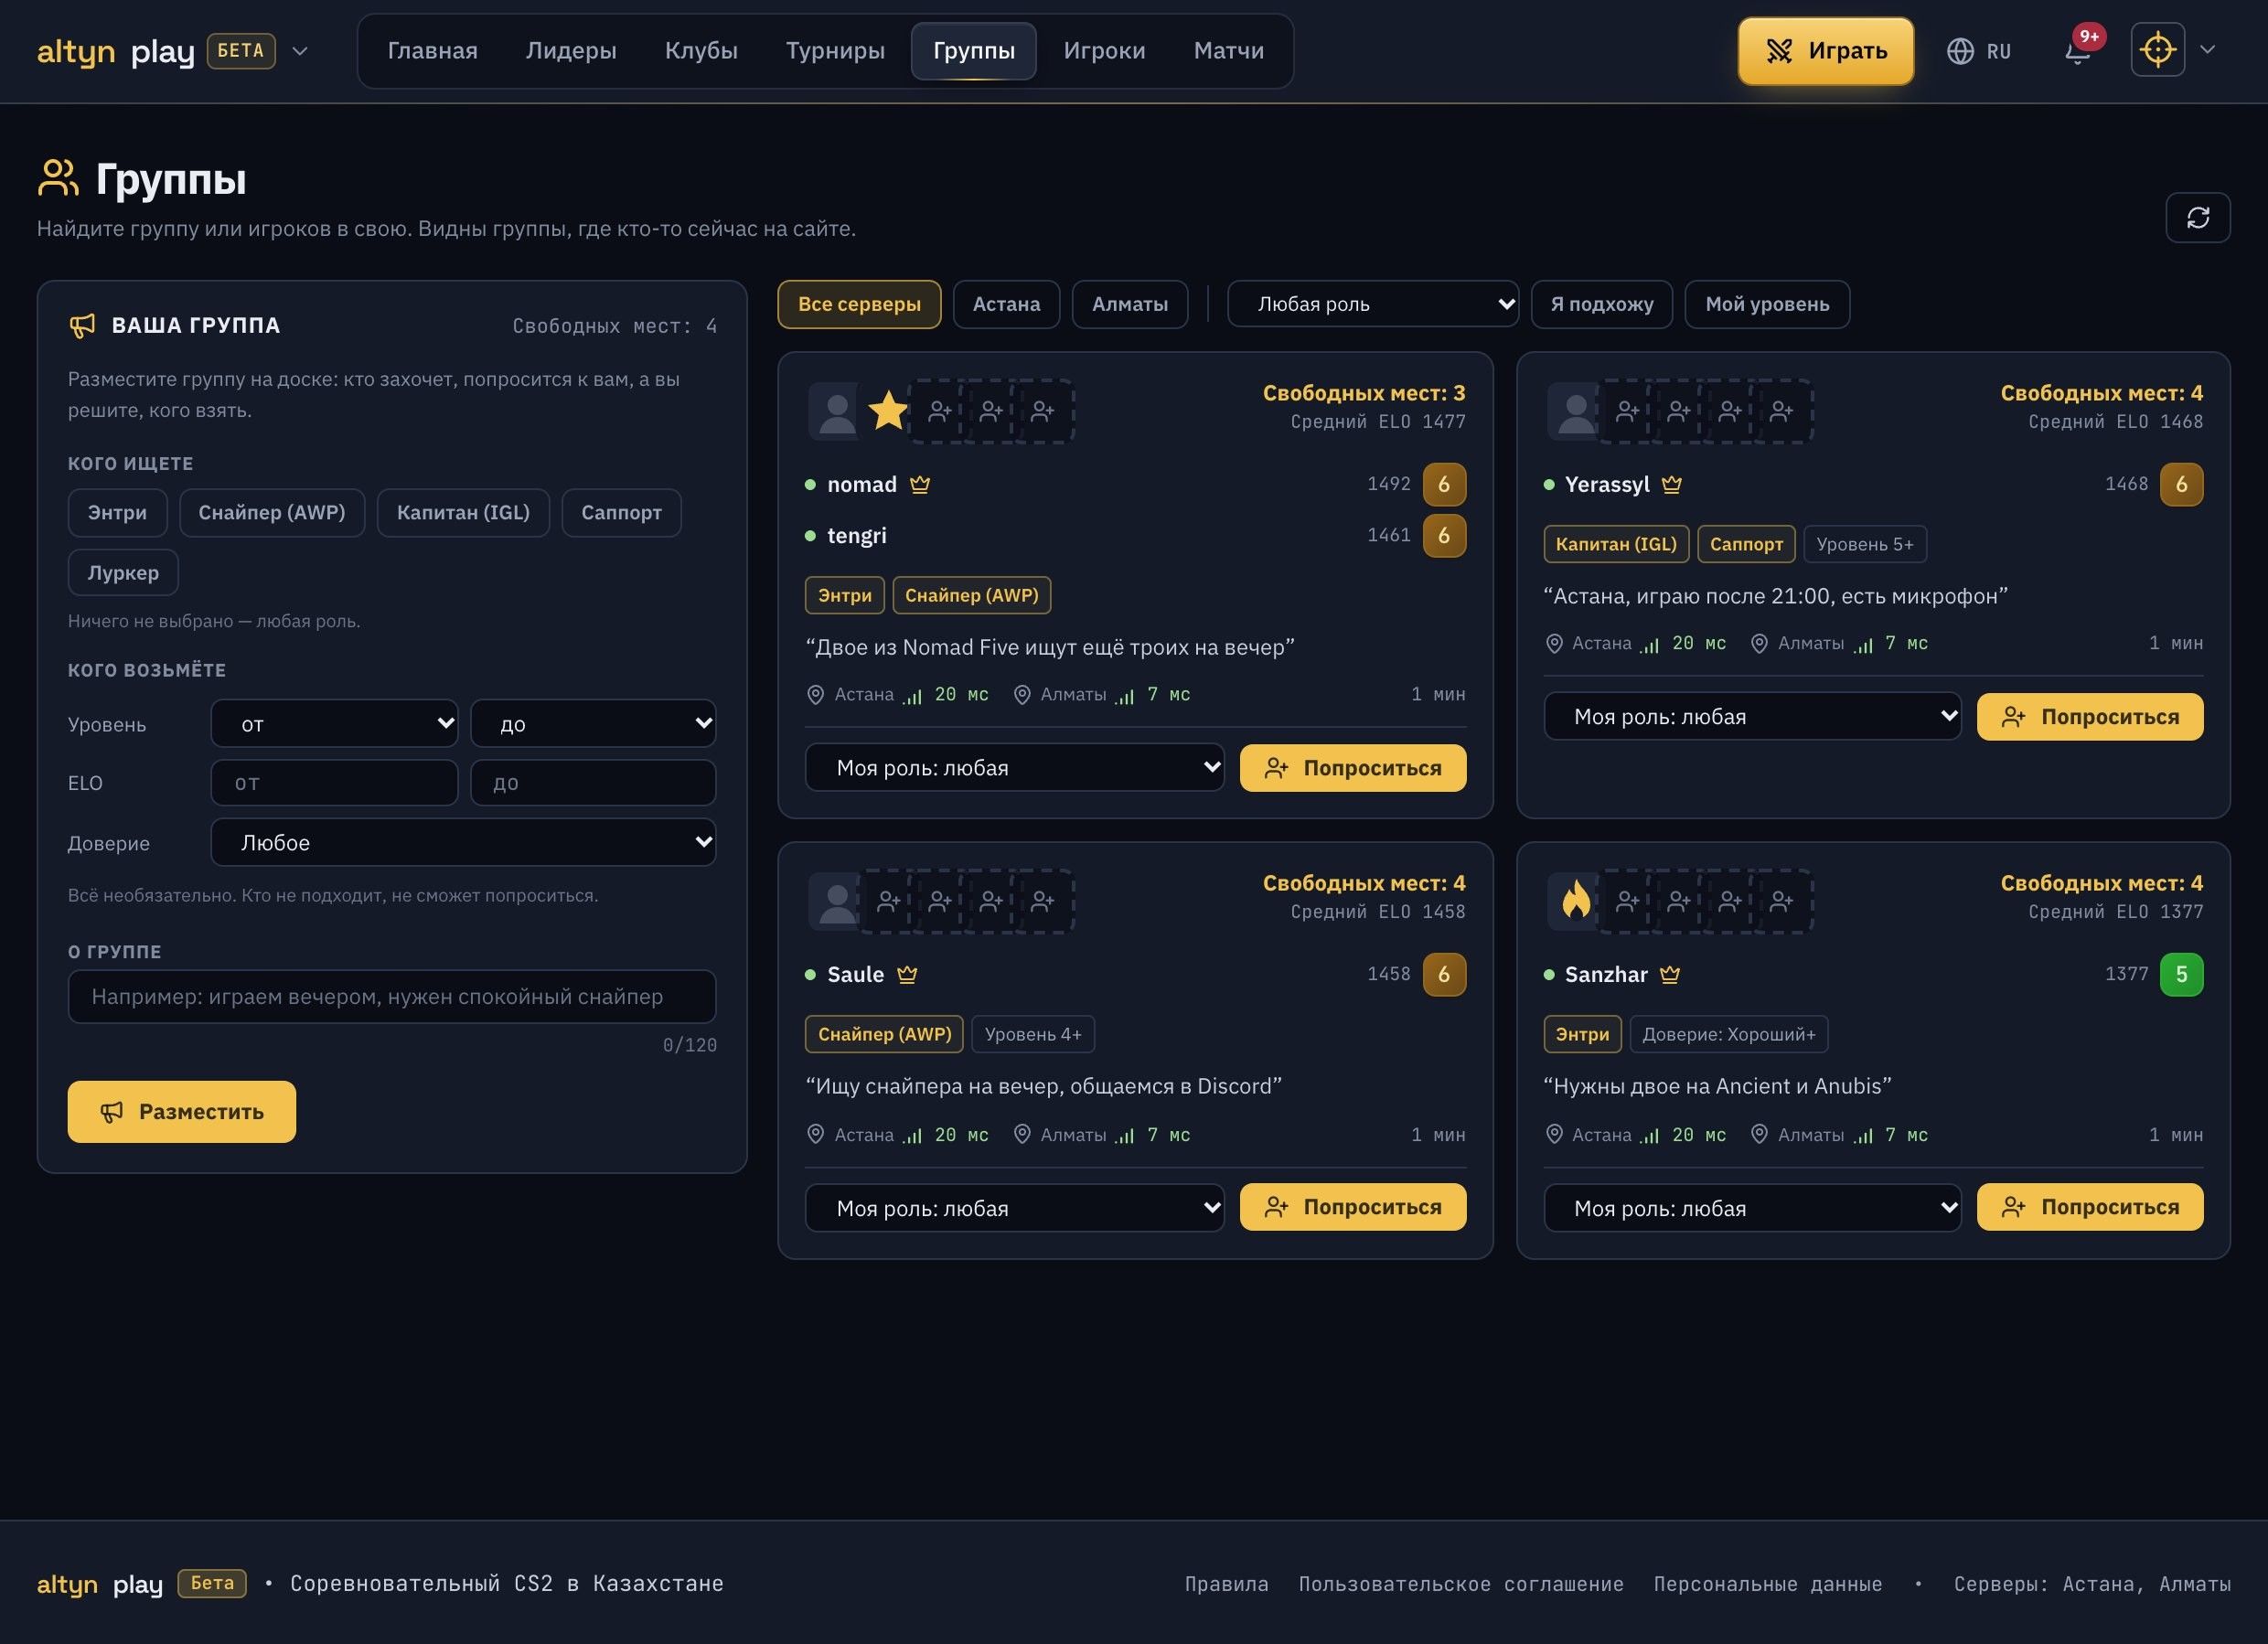The width and height of the screenshot is (2268, 1644).
Task: Expand the profile menu chevron
Action: (x=2207, y=50)
